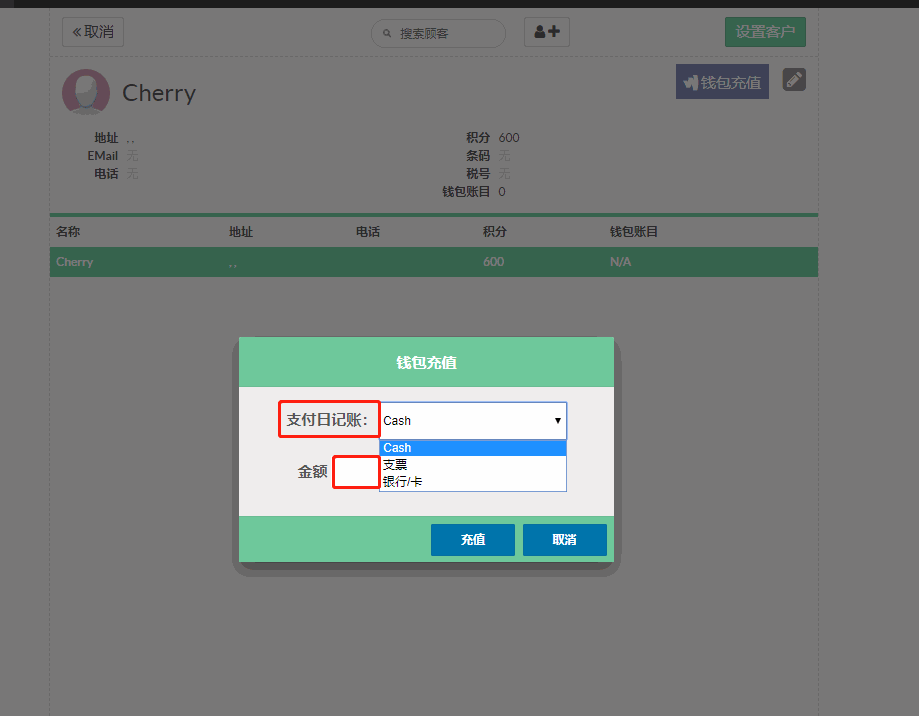The height and width of the screenshot is (716, 919).
Task: Click the 电话 column header in table
Action: click(367, 232)
